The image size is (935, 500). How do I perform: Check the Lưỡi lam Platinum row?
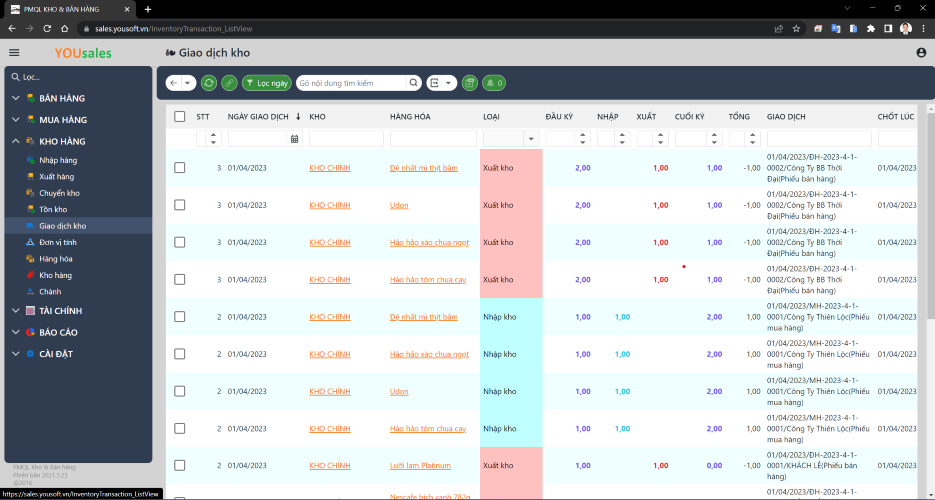(179, 465)
